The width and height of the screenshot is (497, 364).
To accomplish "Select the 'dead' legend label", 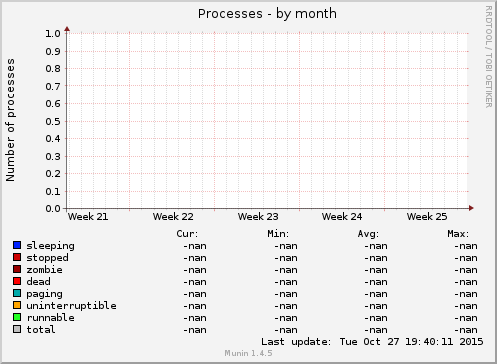I will point(38,282).
